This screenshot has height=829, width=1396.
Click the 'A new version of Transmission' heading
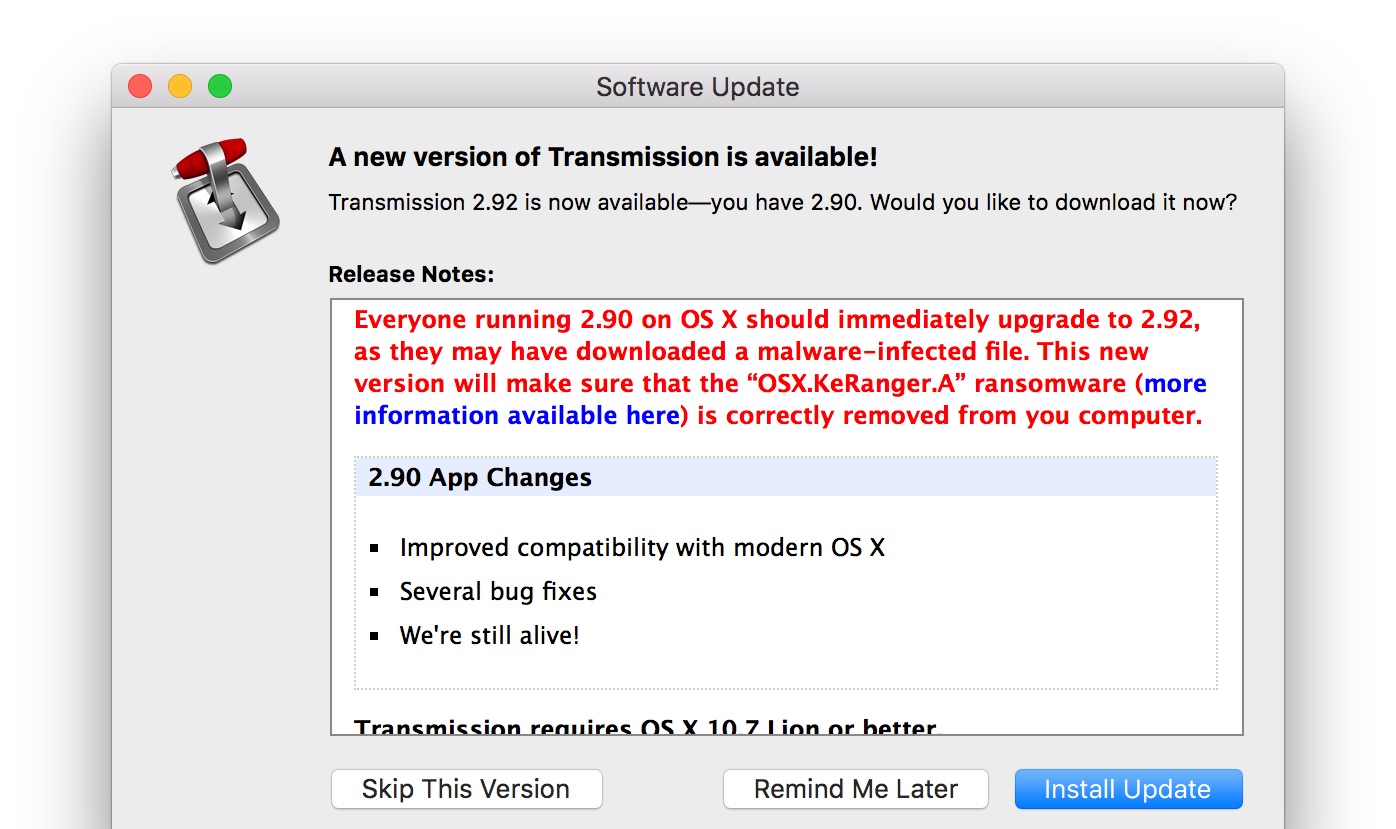coord(603,157)
